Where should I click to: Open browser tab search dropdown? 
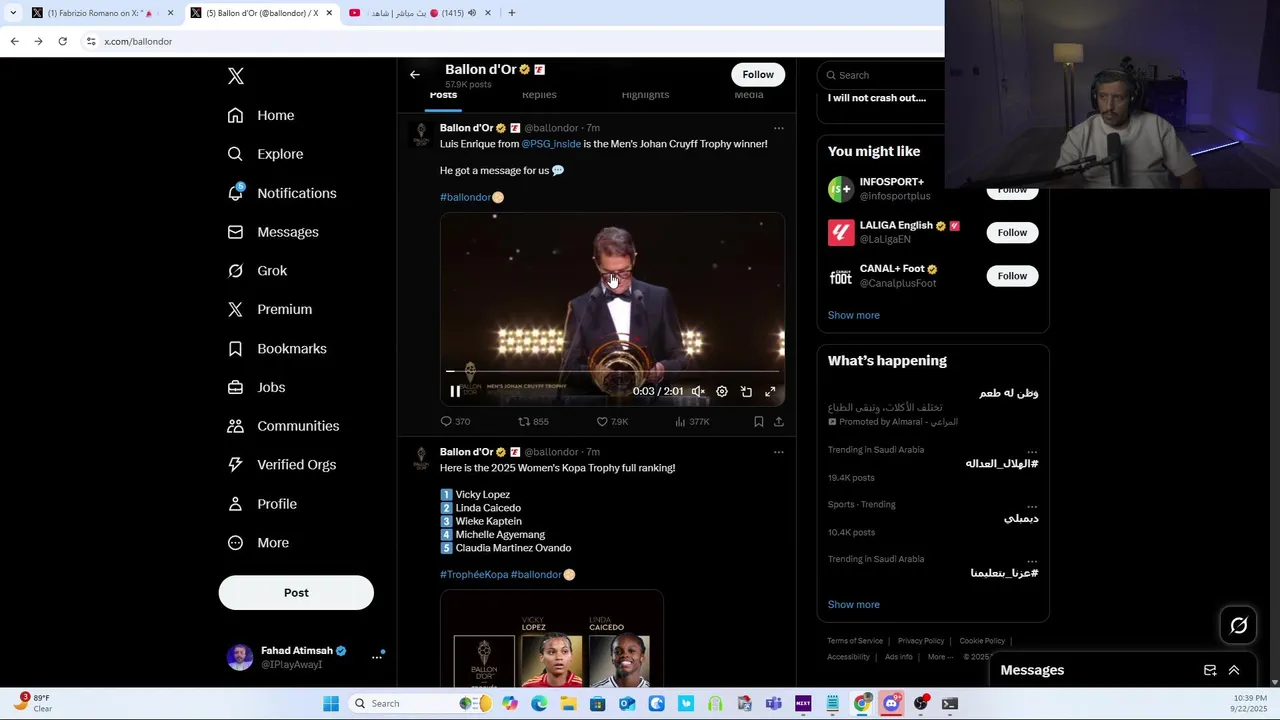pyautogui.click(x=12, y=13)
